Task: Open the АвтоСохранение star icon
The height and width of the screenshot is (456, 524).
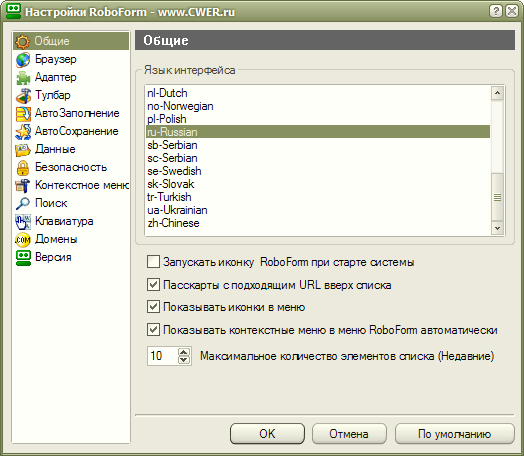Action: point(23,132)
